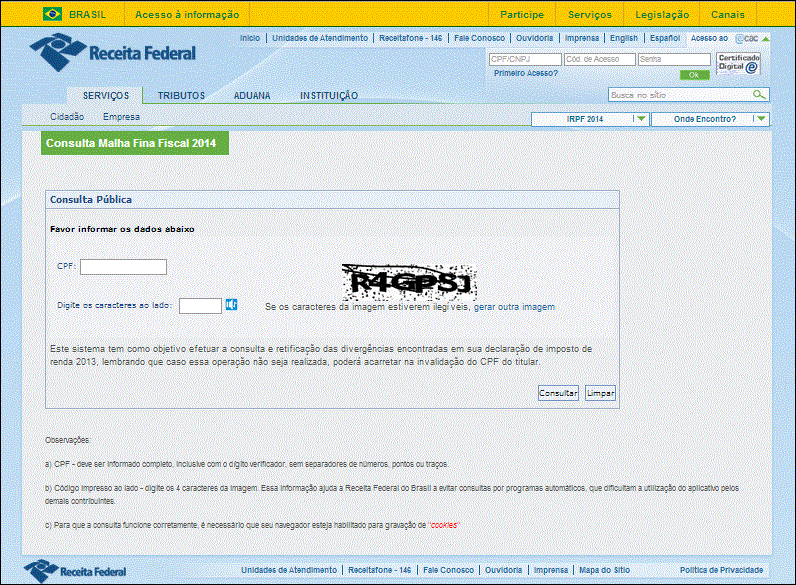The width and height of the screenshot is (796, 585).
Task: Open the Cidadão submenu item
Action: pyautogui.click(x=67, y=117)
